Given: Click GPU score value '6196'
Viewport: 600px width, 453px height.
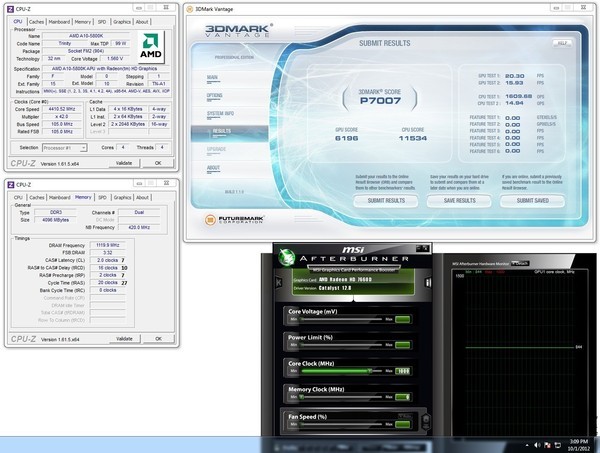Looking at the screenshot, I should point(346,138).
